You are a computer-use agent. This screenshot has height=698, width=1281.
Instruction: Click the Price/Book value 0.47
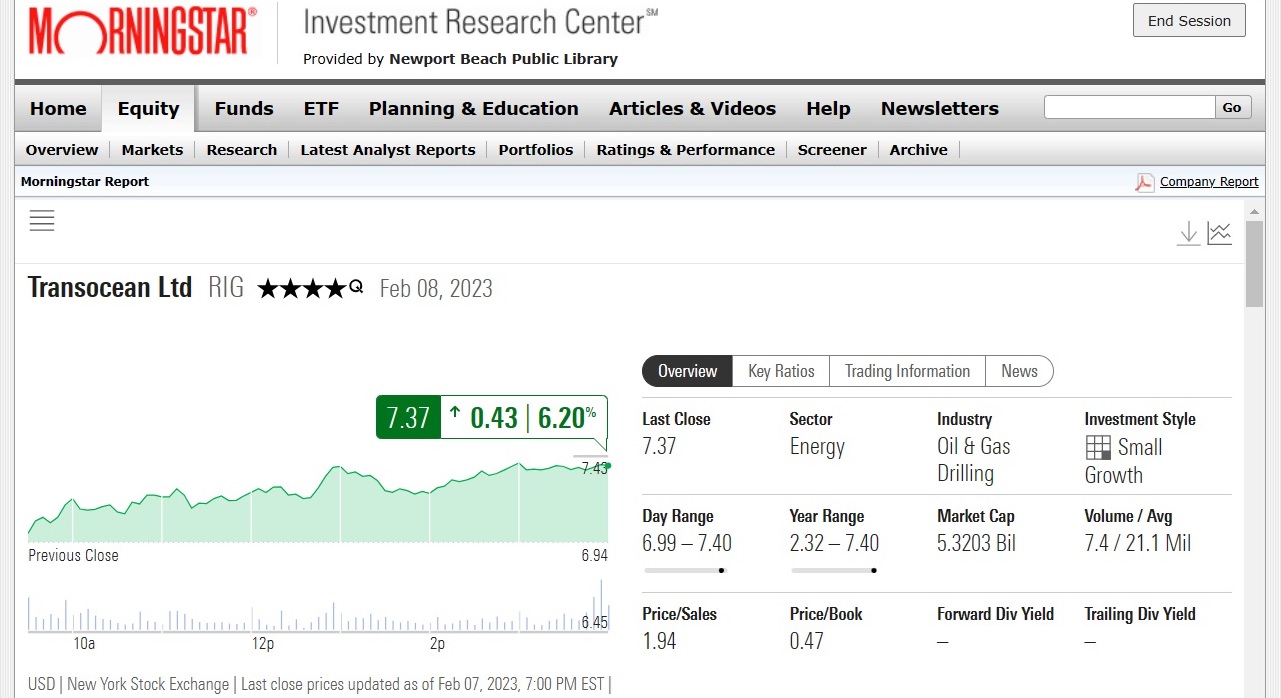click(806, 641)
